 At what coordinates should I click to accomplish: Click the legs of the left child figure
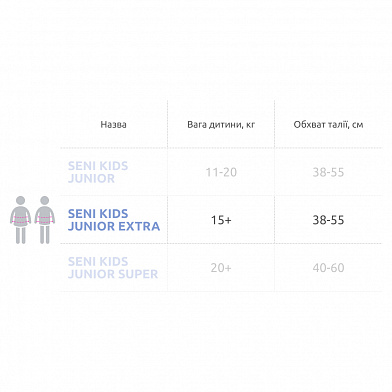pyautogui.click(x=20, y=235)
